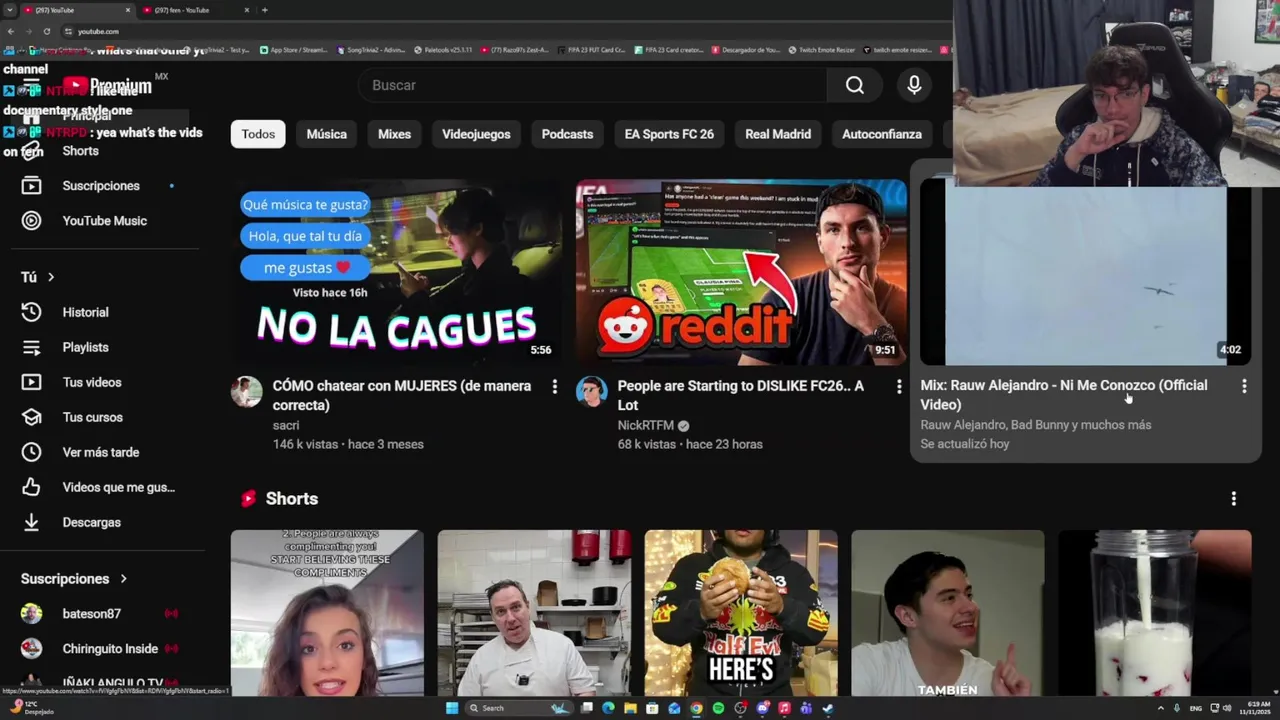The height and width of the screenshot is (720, 1280).
Task: Expand the Tú section chevron
Action: pyautogui.click(x=51, y=277)
